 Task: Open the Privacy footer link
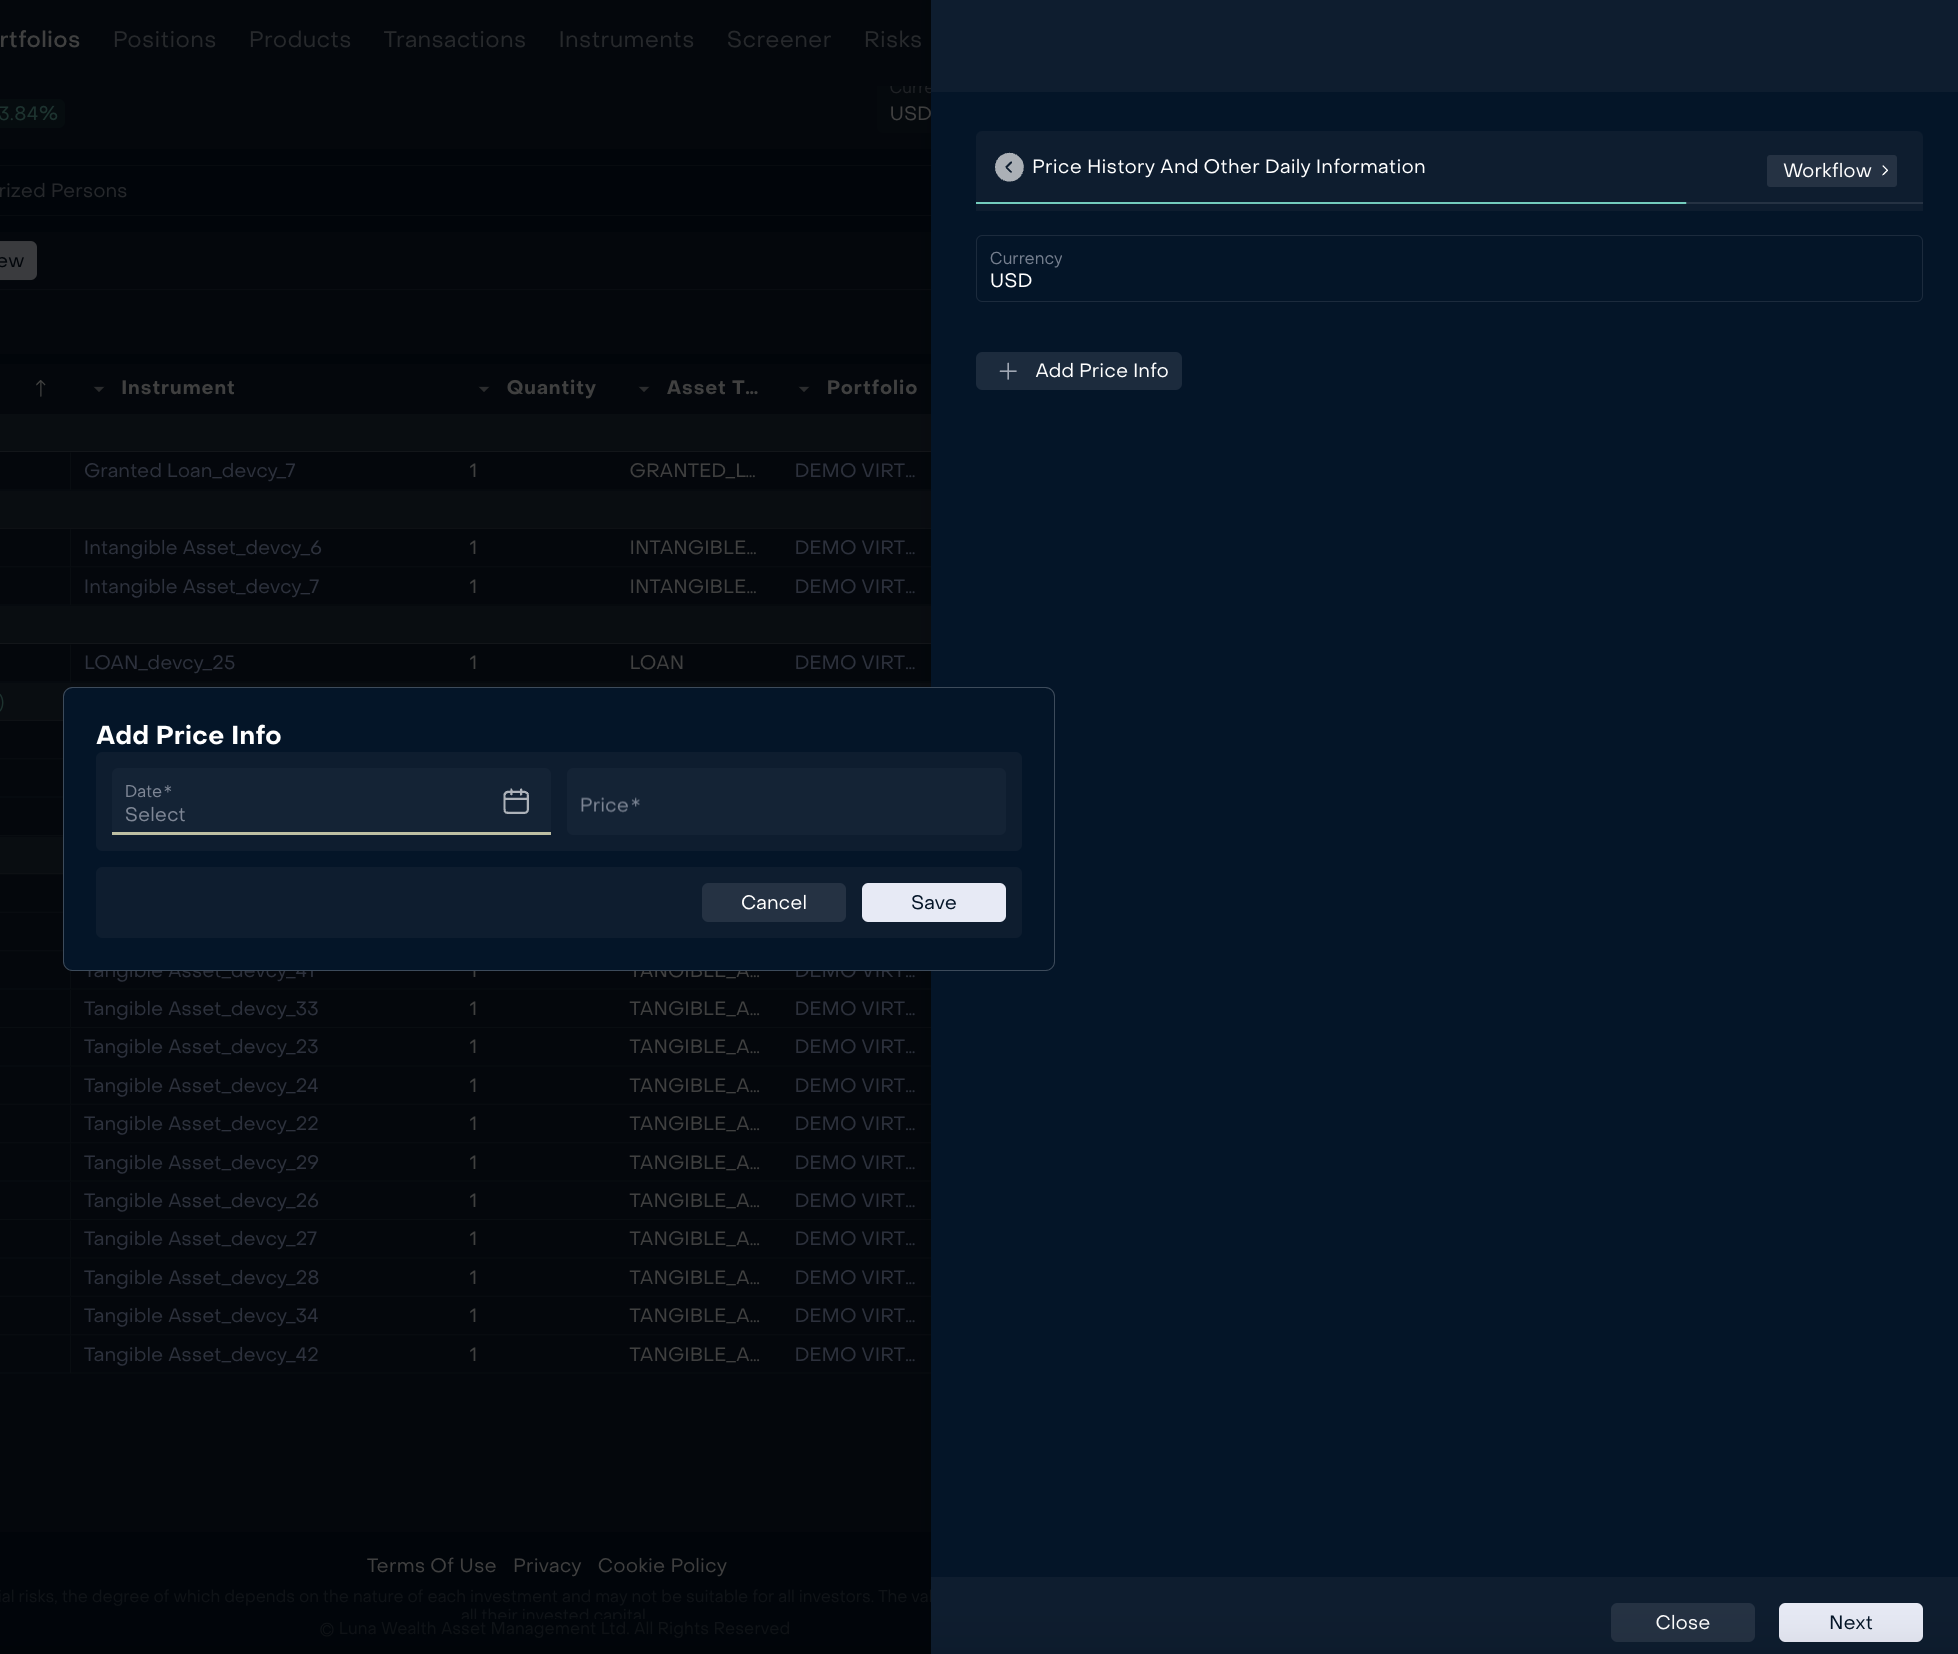(546, 1565)
